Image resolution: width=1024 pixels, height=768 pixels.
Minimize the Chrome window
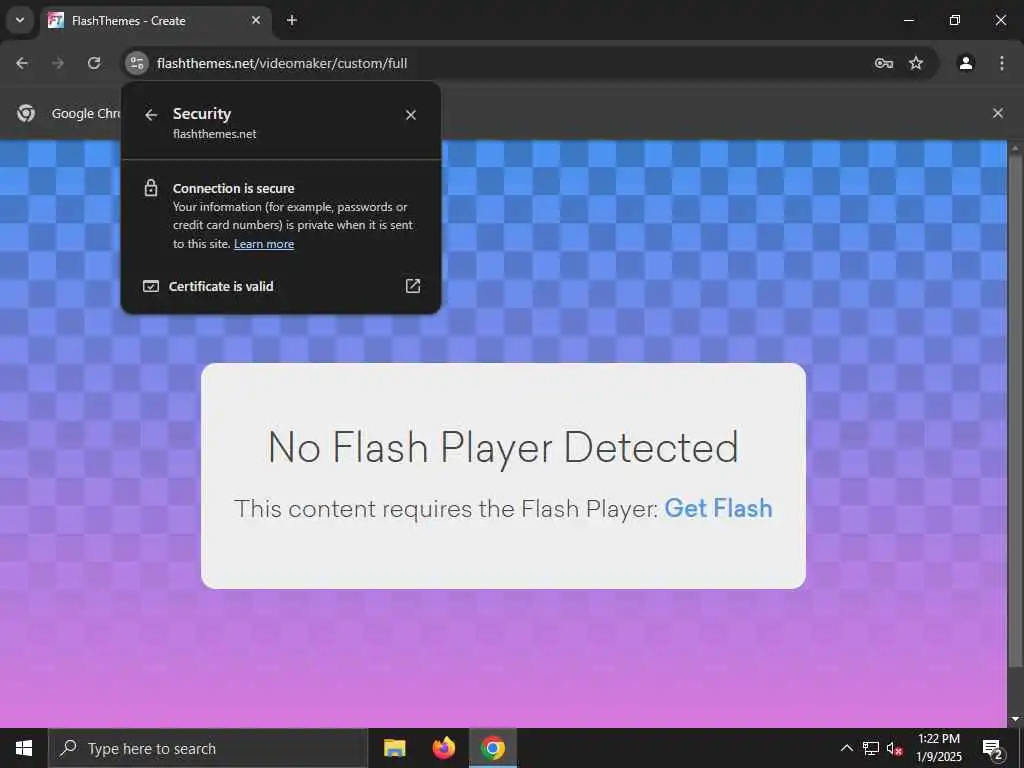point(908,20)
